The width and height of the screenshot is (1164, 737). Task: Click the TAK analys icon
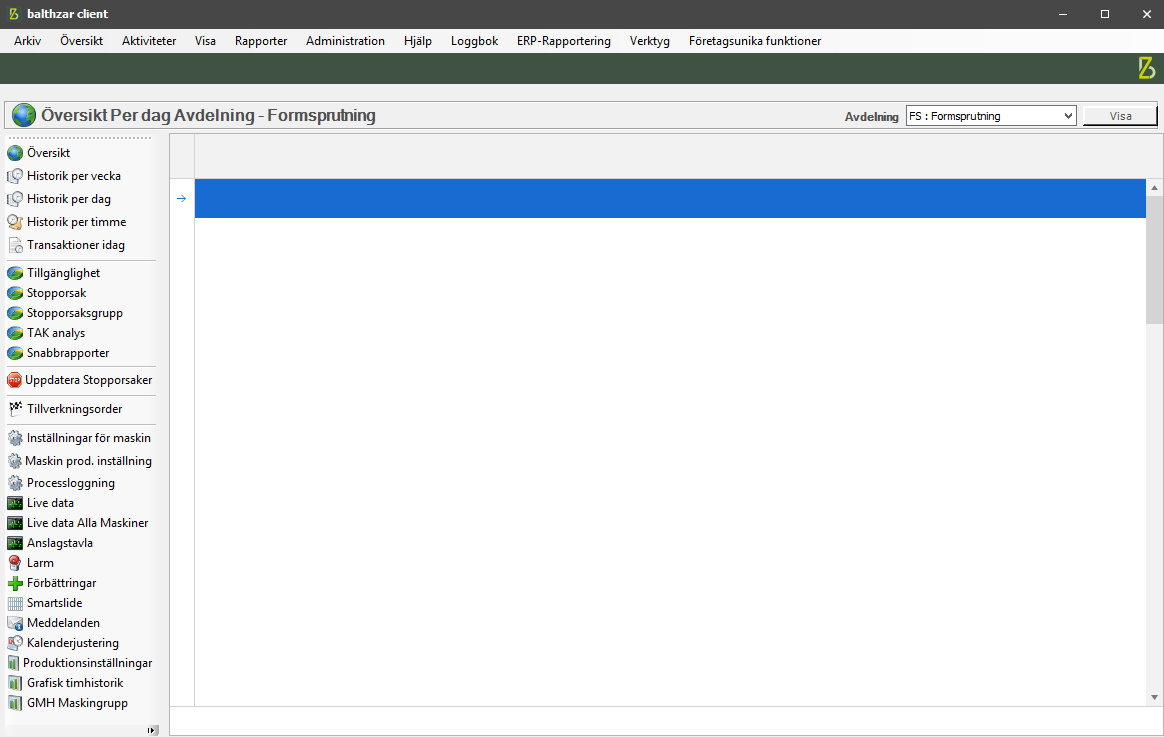15,333
